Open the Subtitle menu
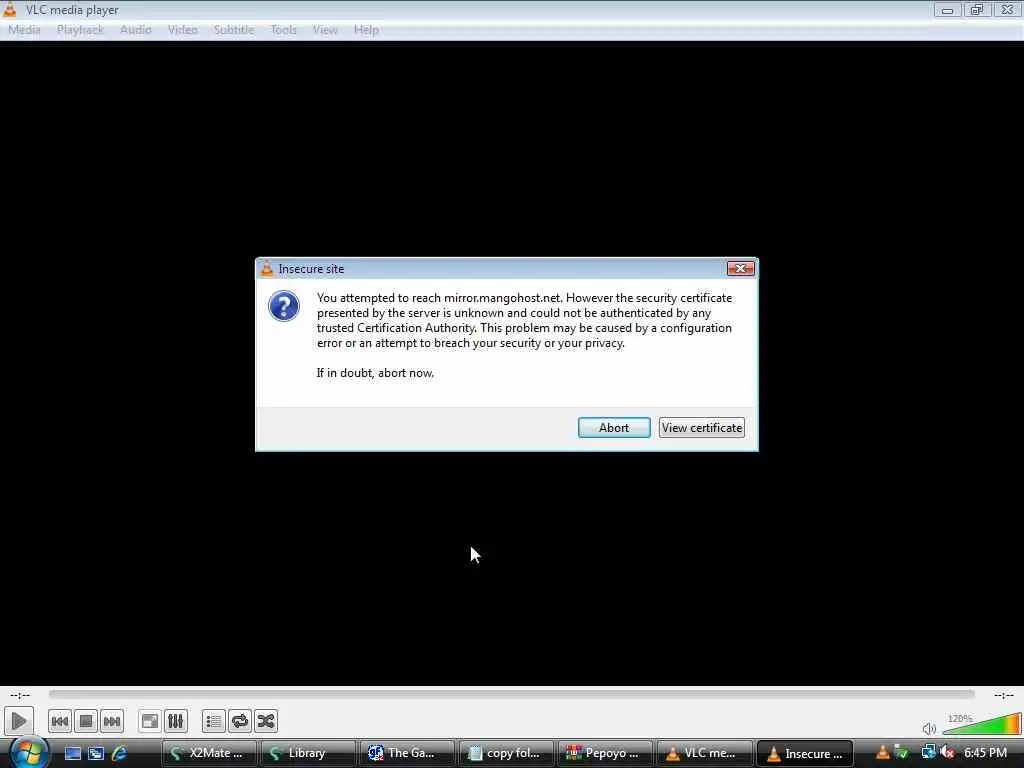Image resolution: width=1024 pixels, height=768 pixels. coord(234,30)
